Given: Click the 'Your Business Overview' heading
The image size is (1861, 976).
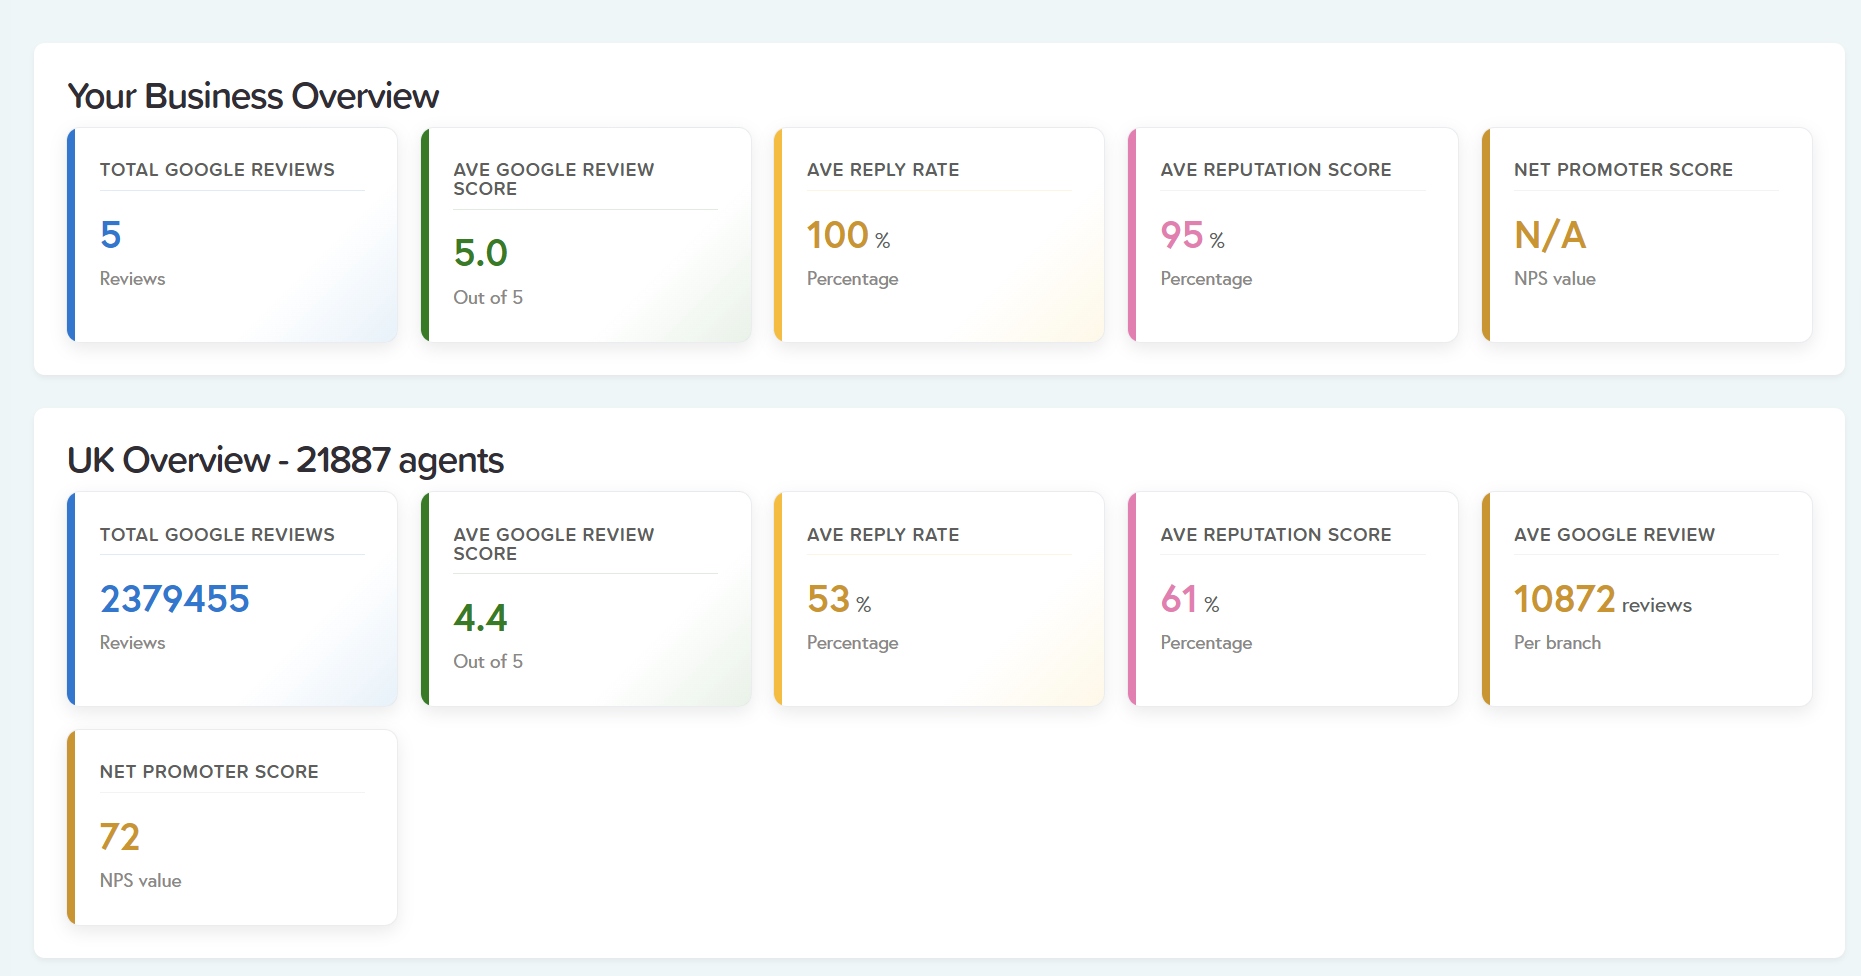Looking at the screenshot, I should click(x=253, y=96).
